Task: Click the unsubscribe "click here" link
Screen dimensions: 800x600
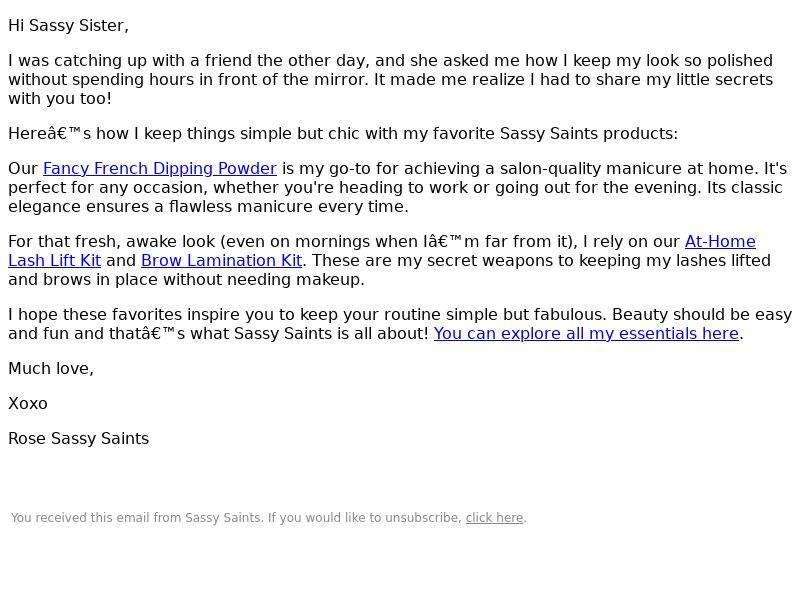Action: click(494, 517)
